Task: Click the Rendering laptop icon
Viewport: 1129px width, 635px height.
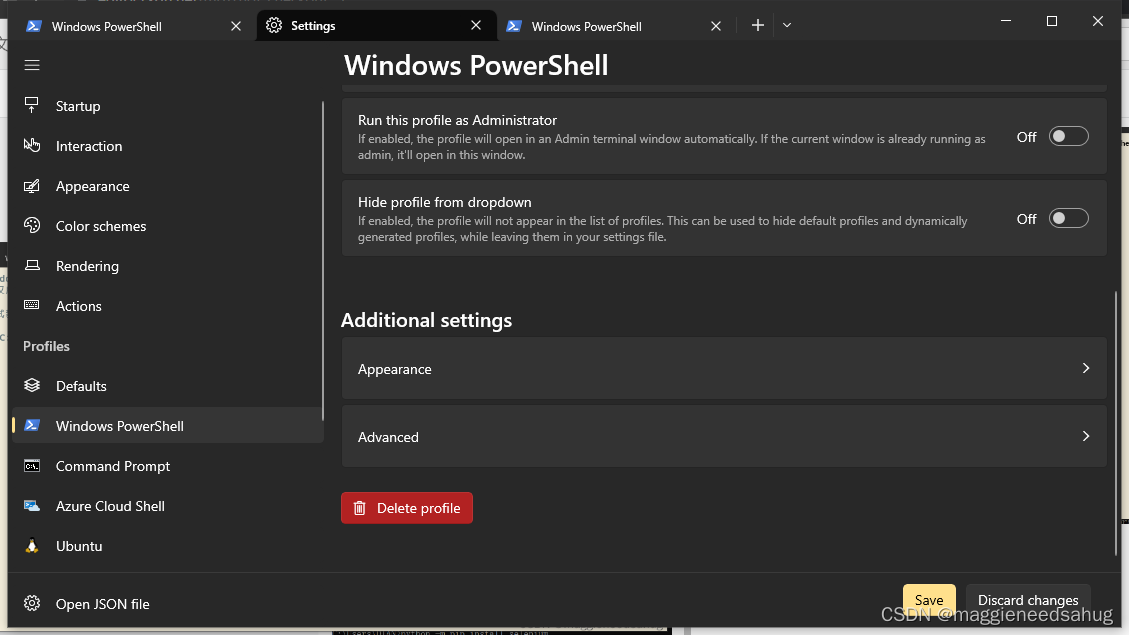Action: [x=32, y=266]
